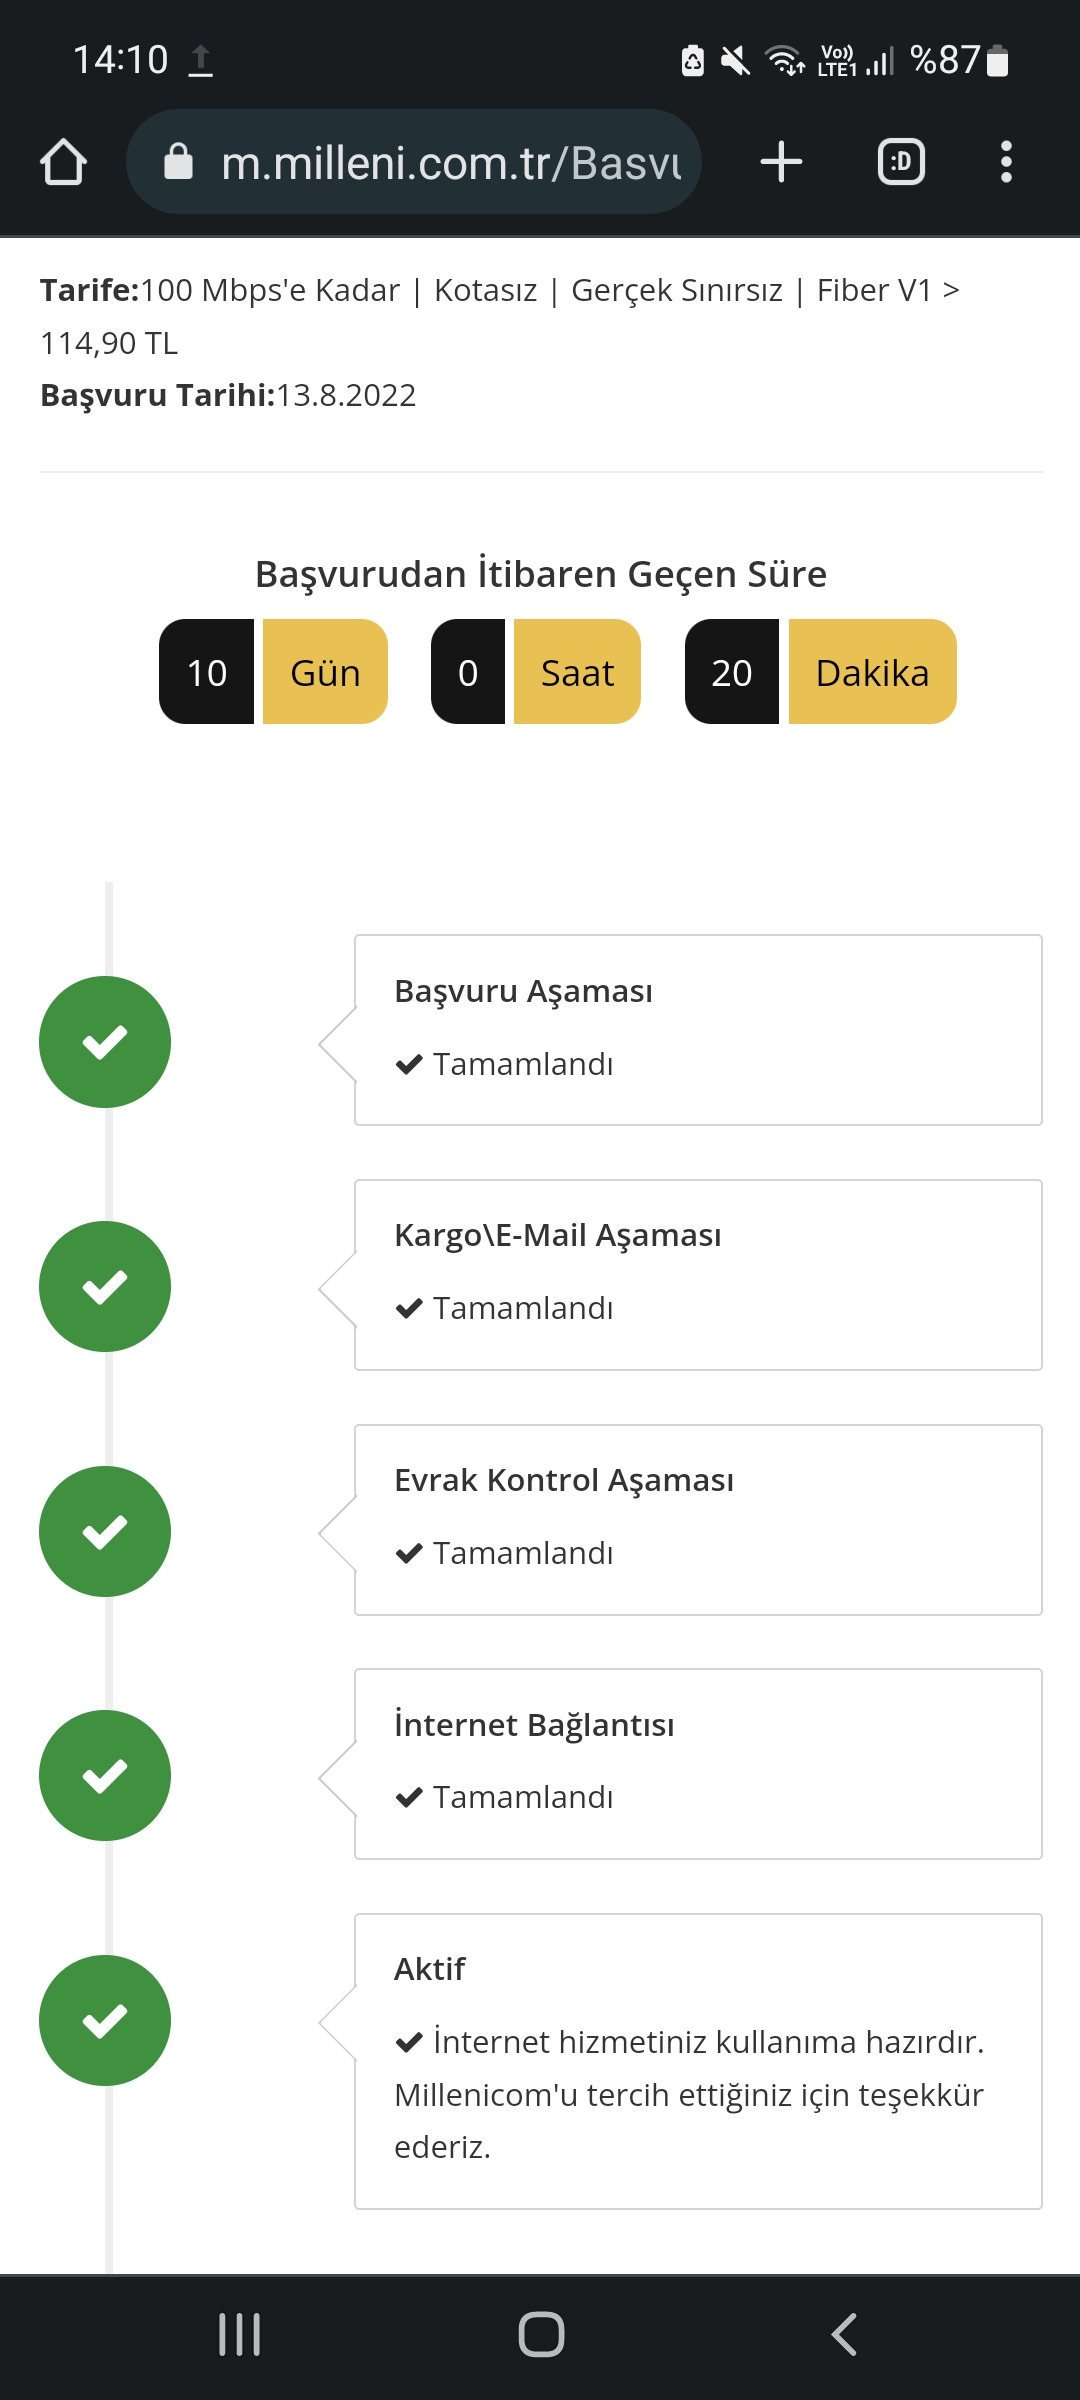This screenshot has height=2400, width=1080.
Task: Tap green check circle for İnternet Bağlantısı
Action: pos(105,1775)
